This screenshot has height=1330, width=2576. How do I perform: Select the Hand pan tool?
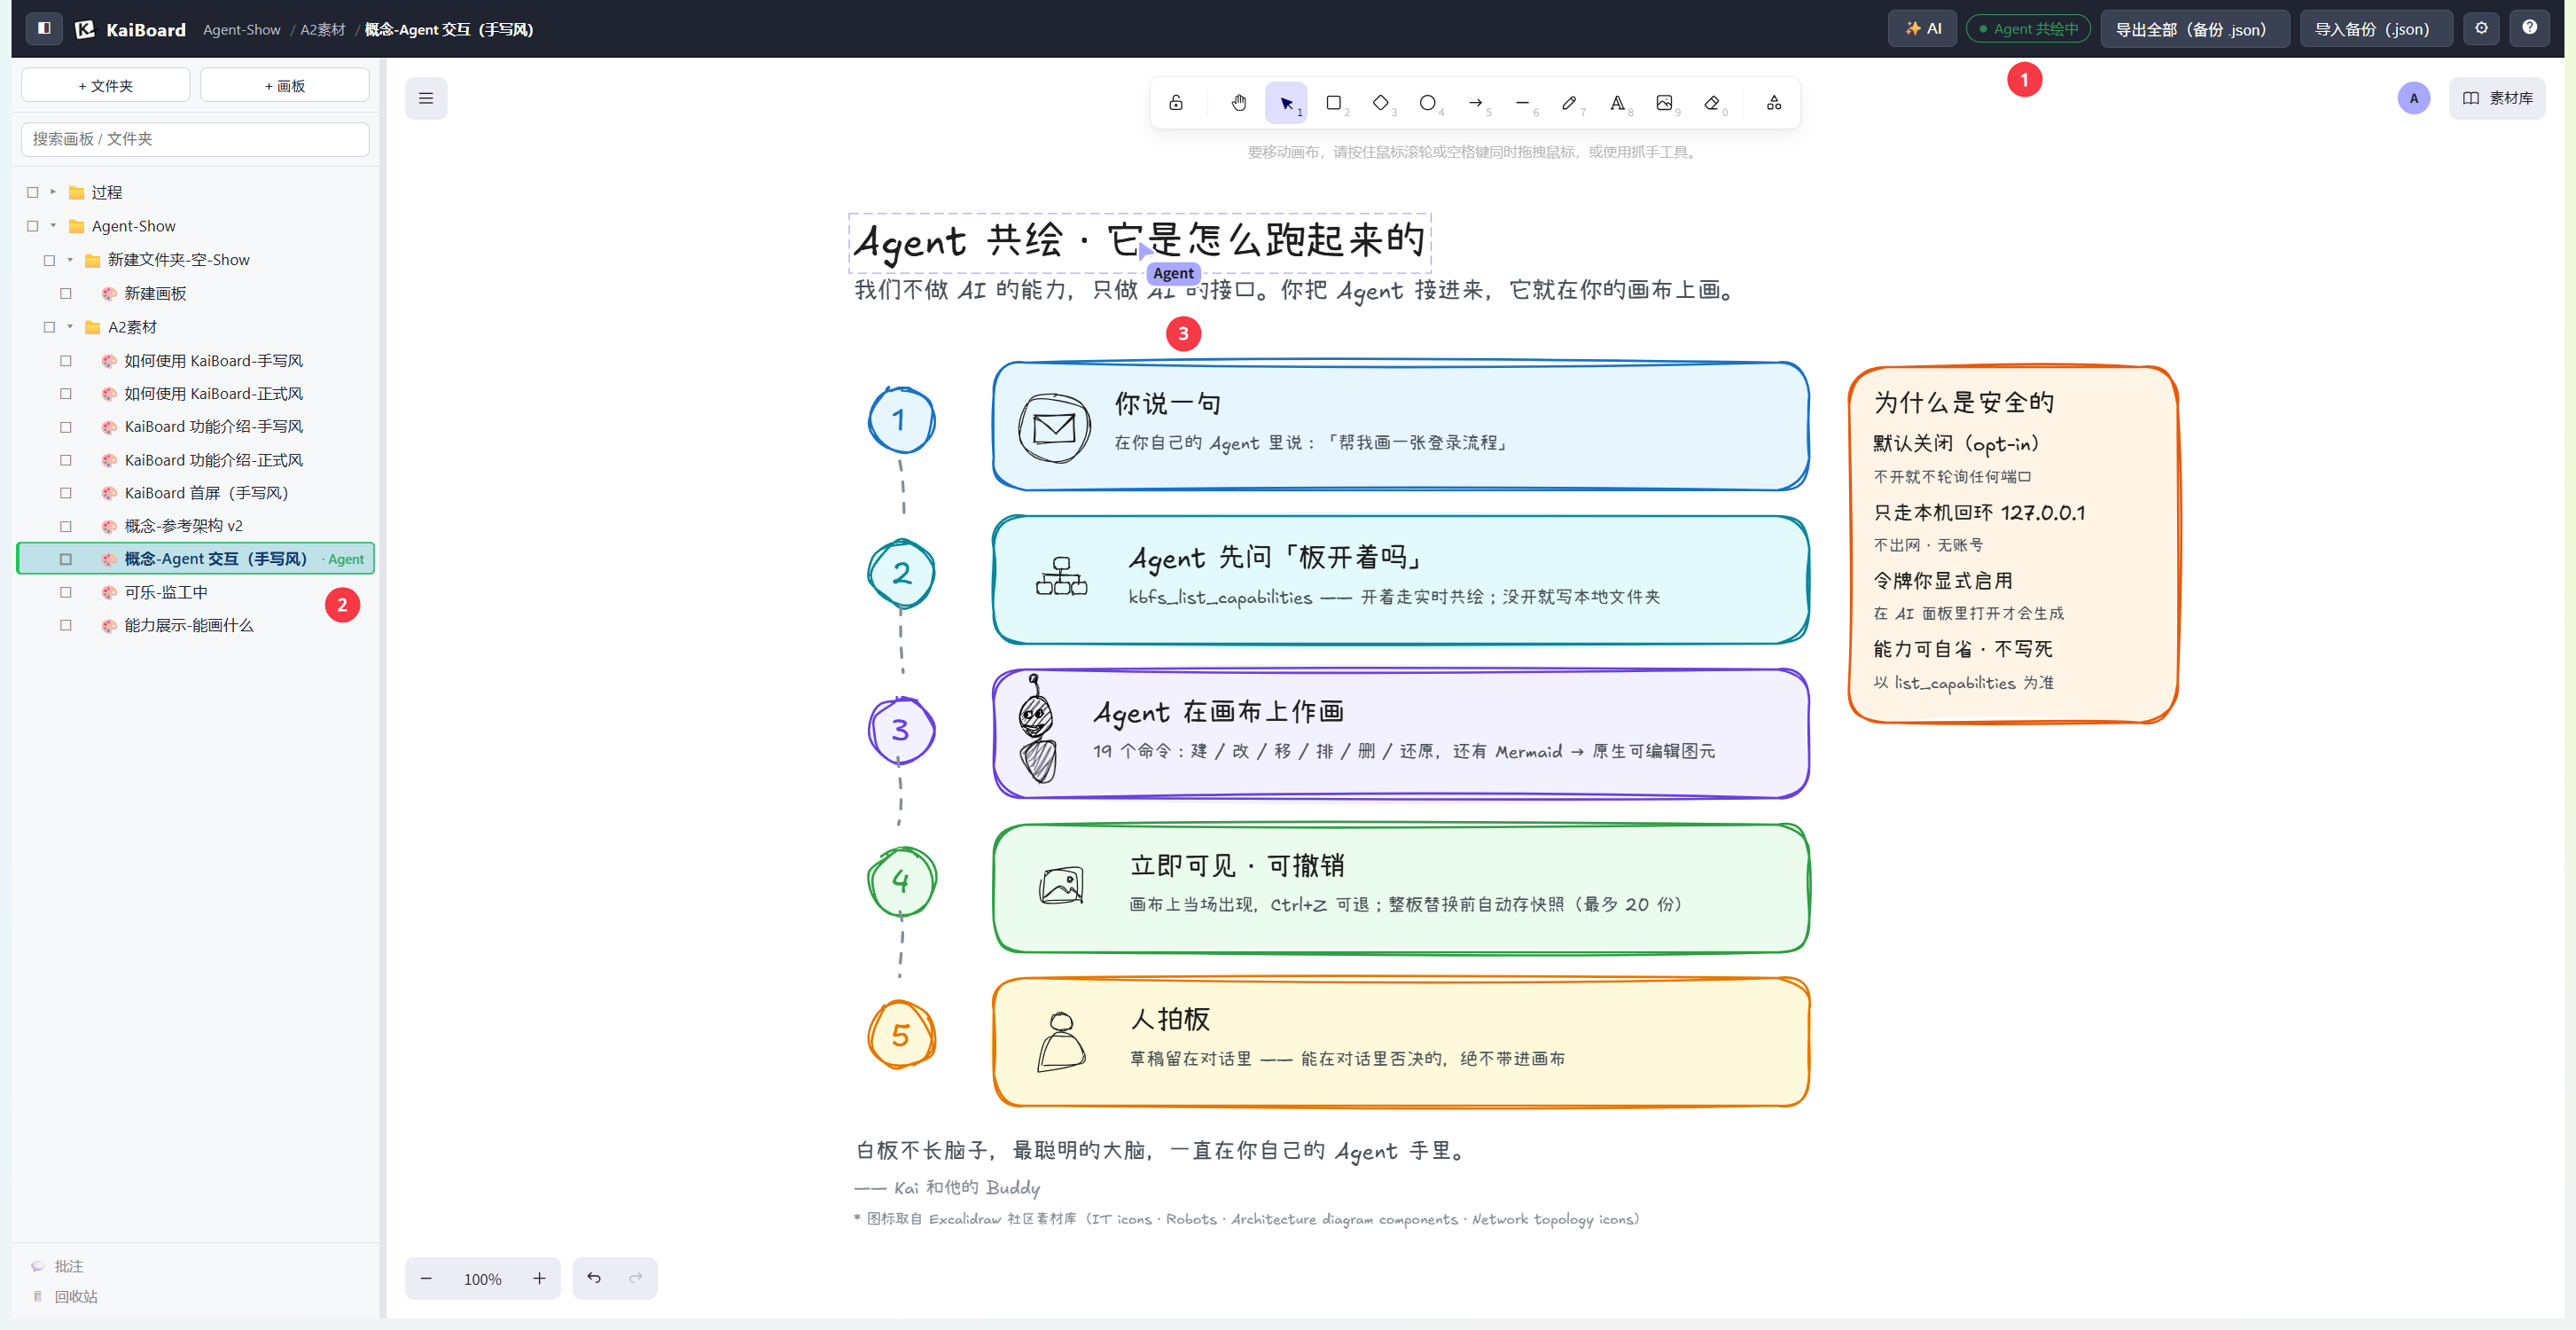tap(1239, 102)
